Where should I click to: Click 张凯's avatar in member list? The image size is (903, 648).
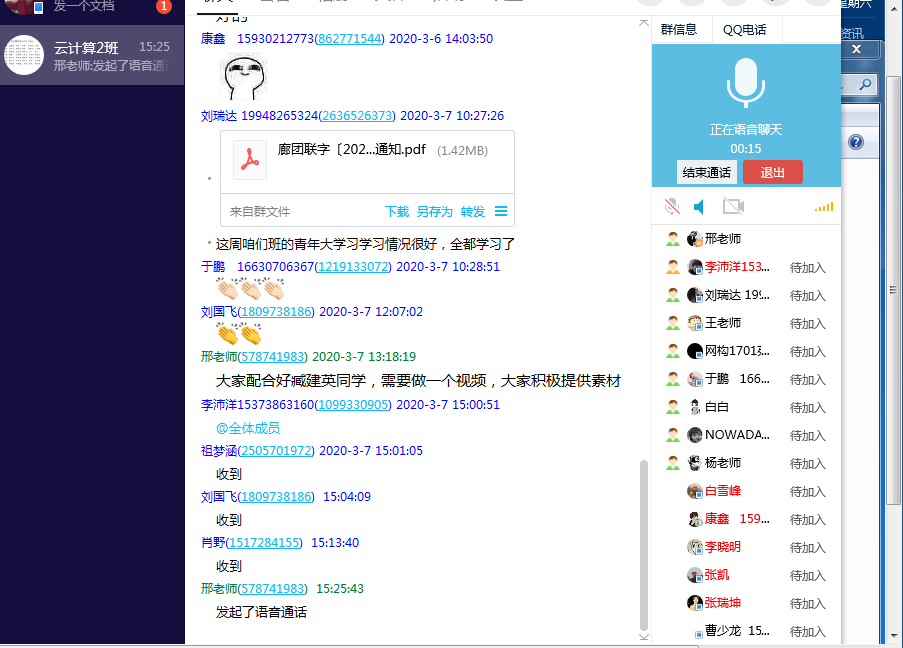click(x=695, y=575)
